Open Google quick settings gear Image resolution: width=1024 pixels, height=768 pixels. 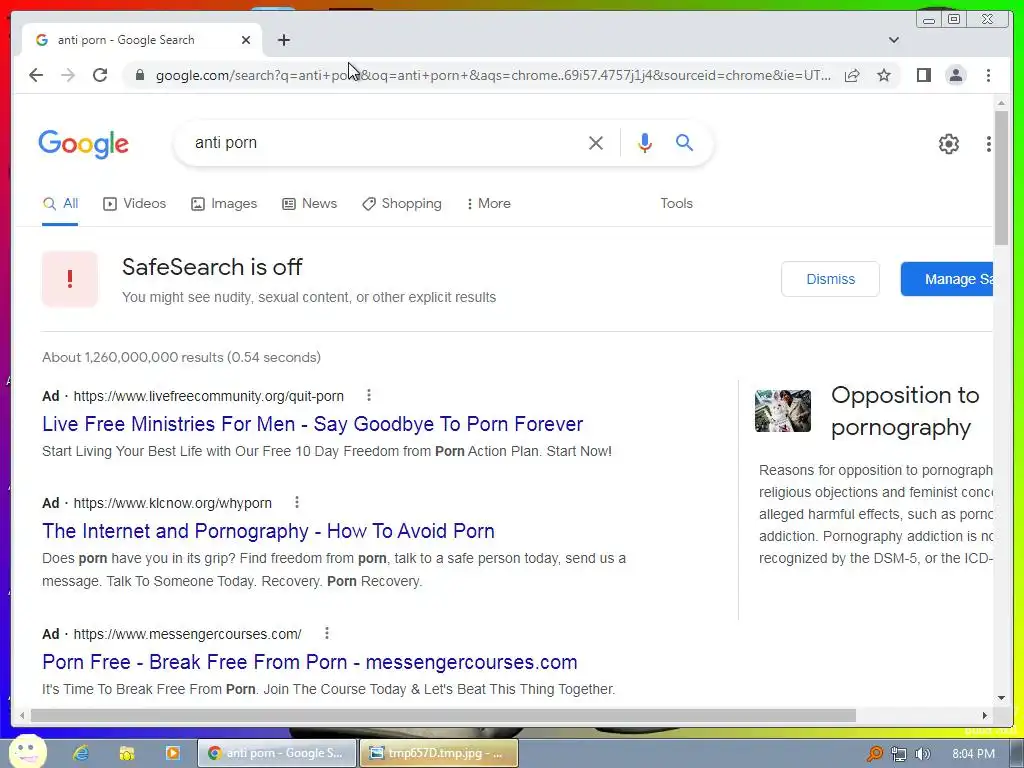click(948, 144)
